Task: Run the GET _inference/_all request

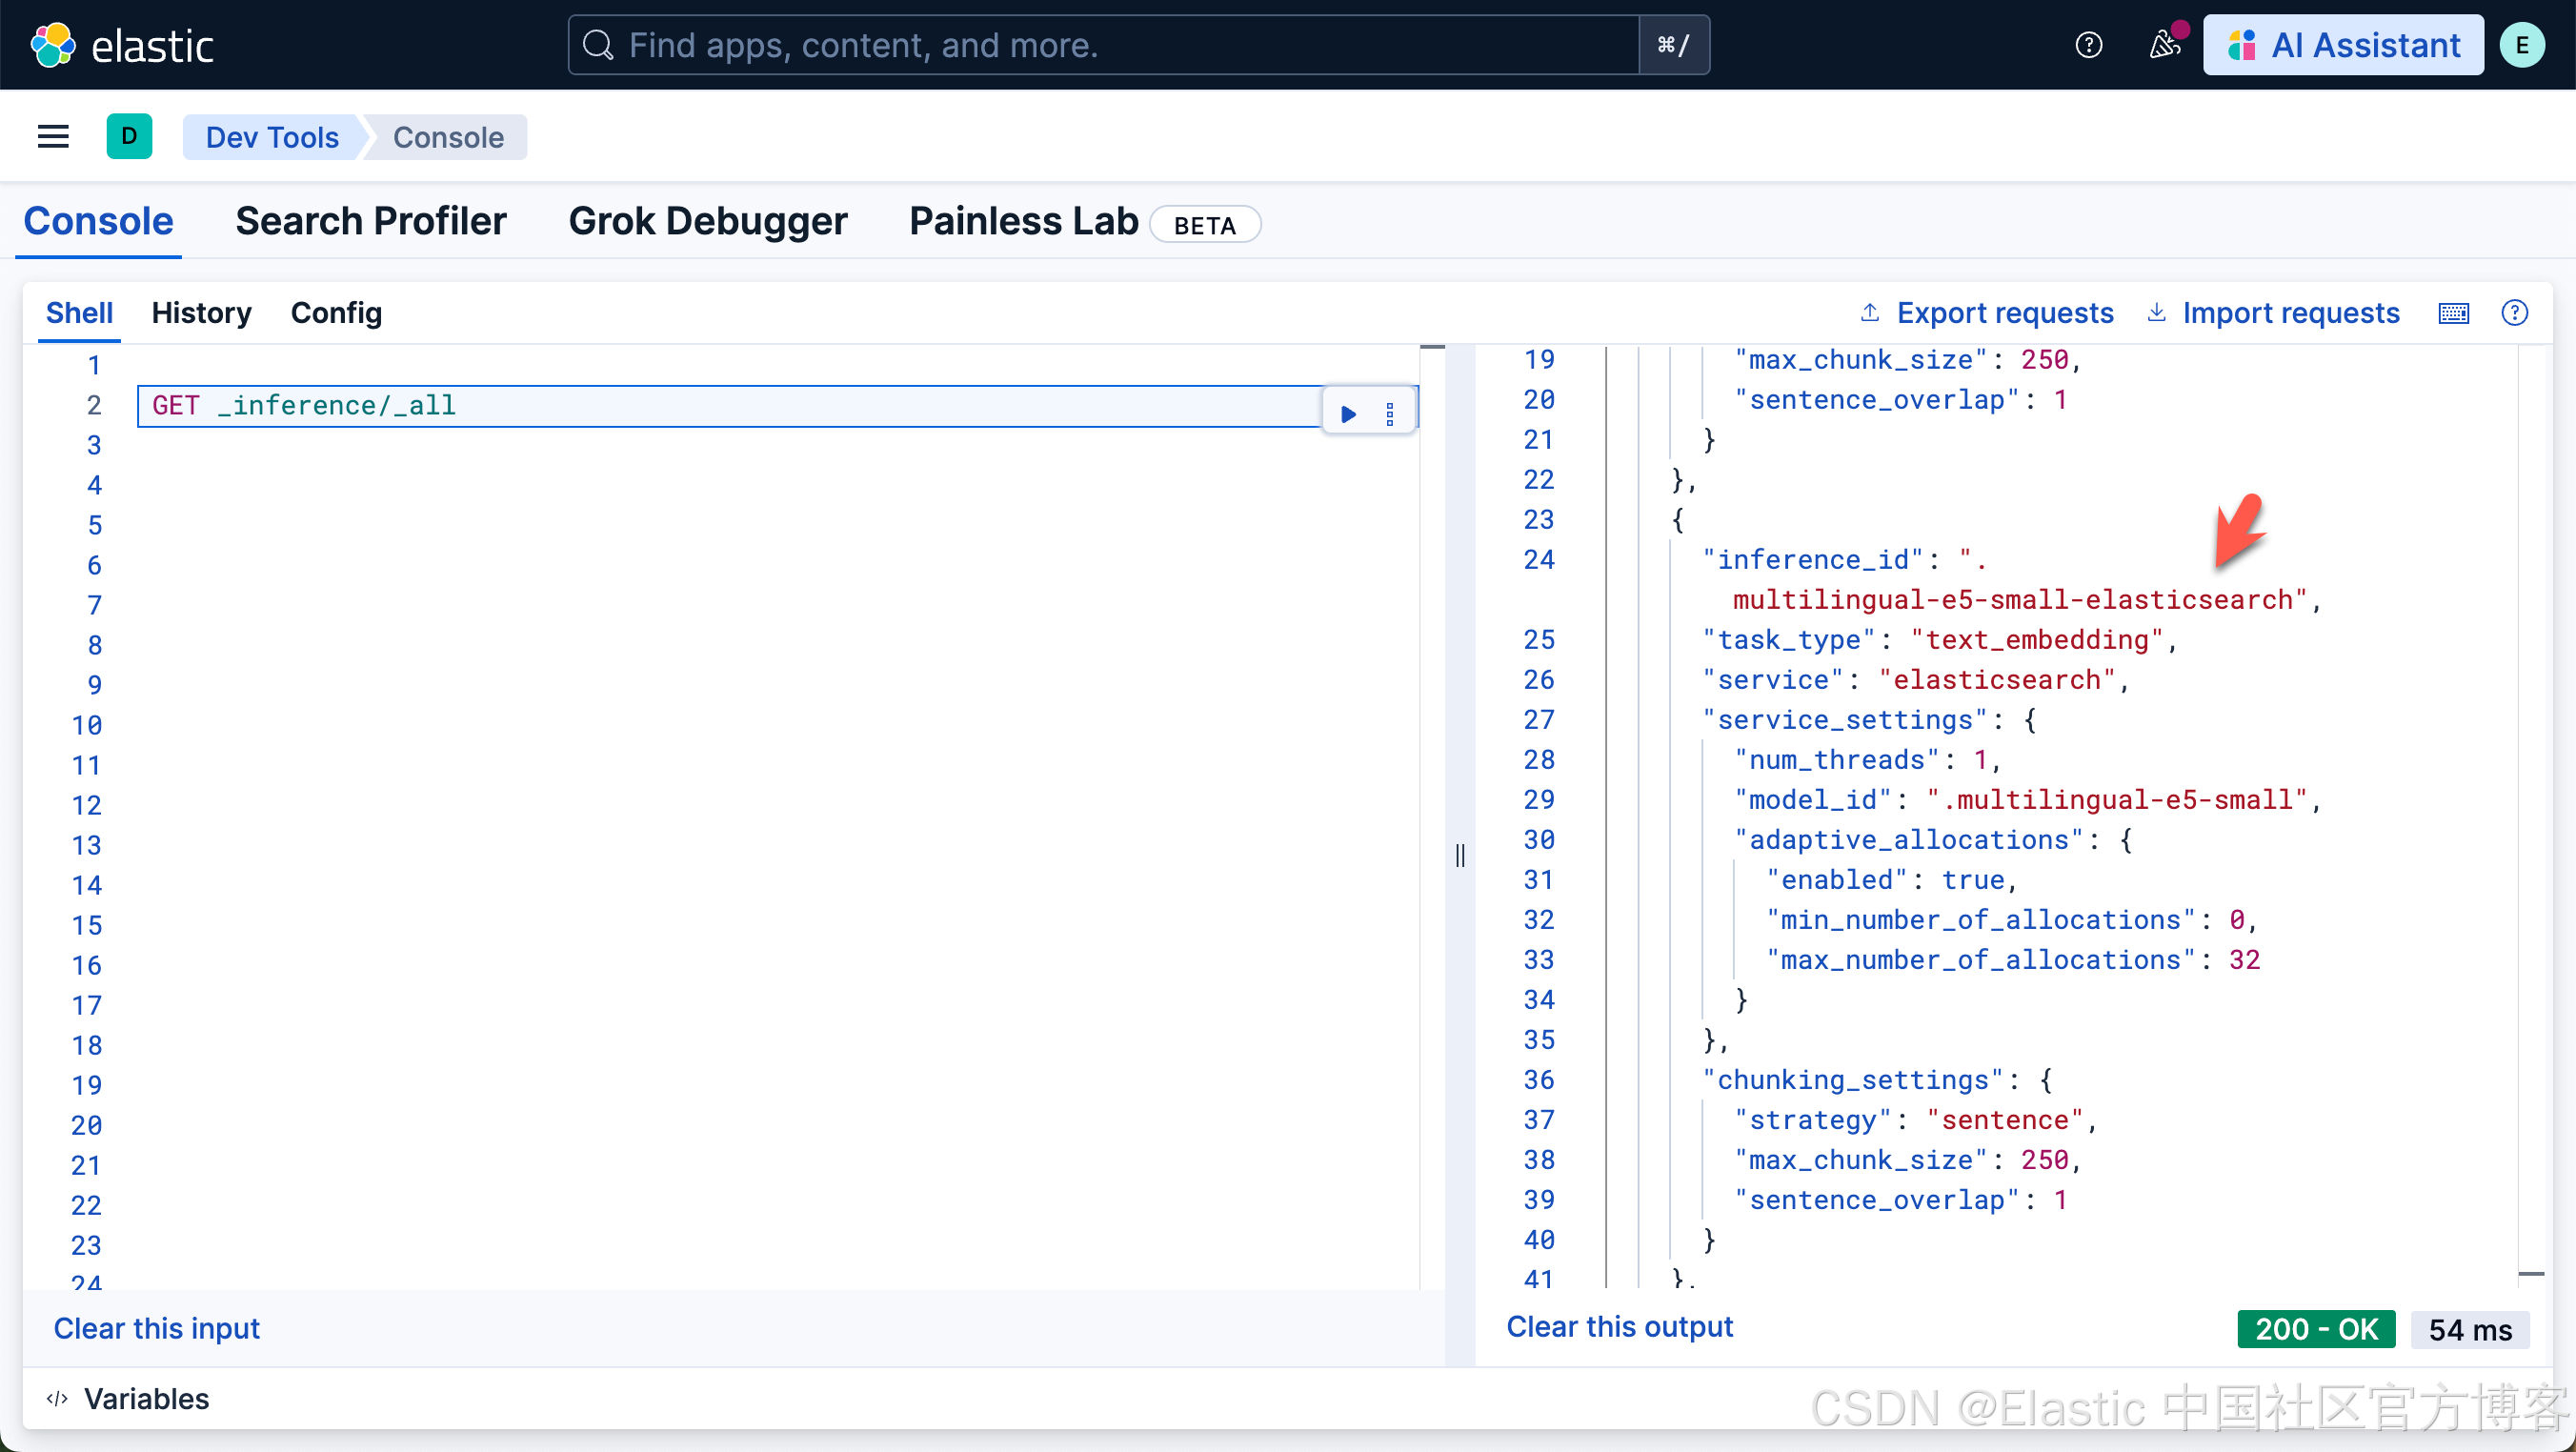Action: click(x=1348, y=413)
